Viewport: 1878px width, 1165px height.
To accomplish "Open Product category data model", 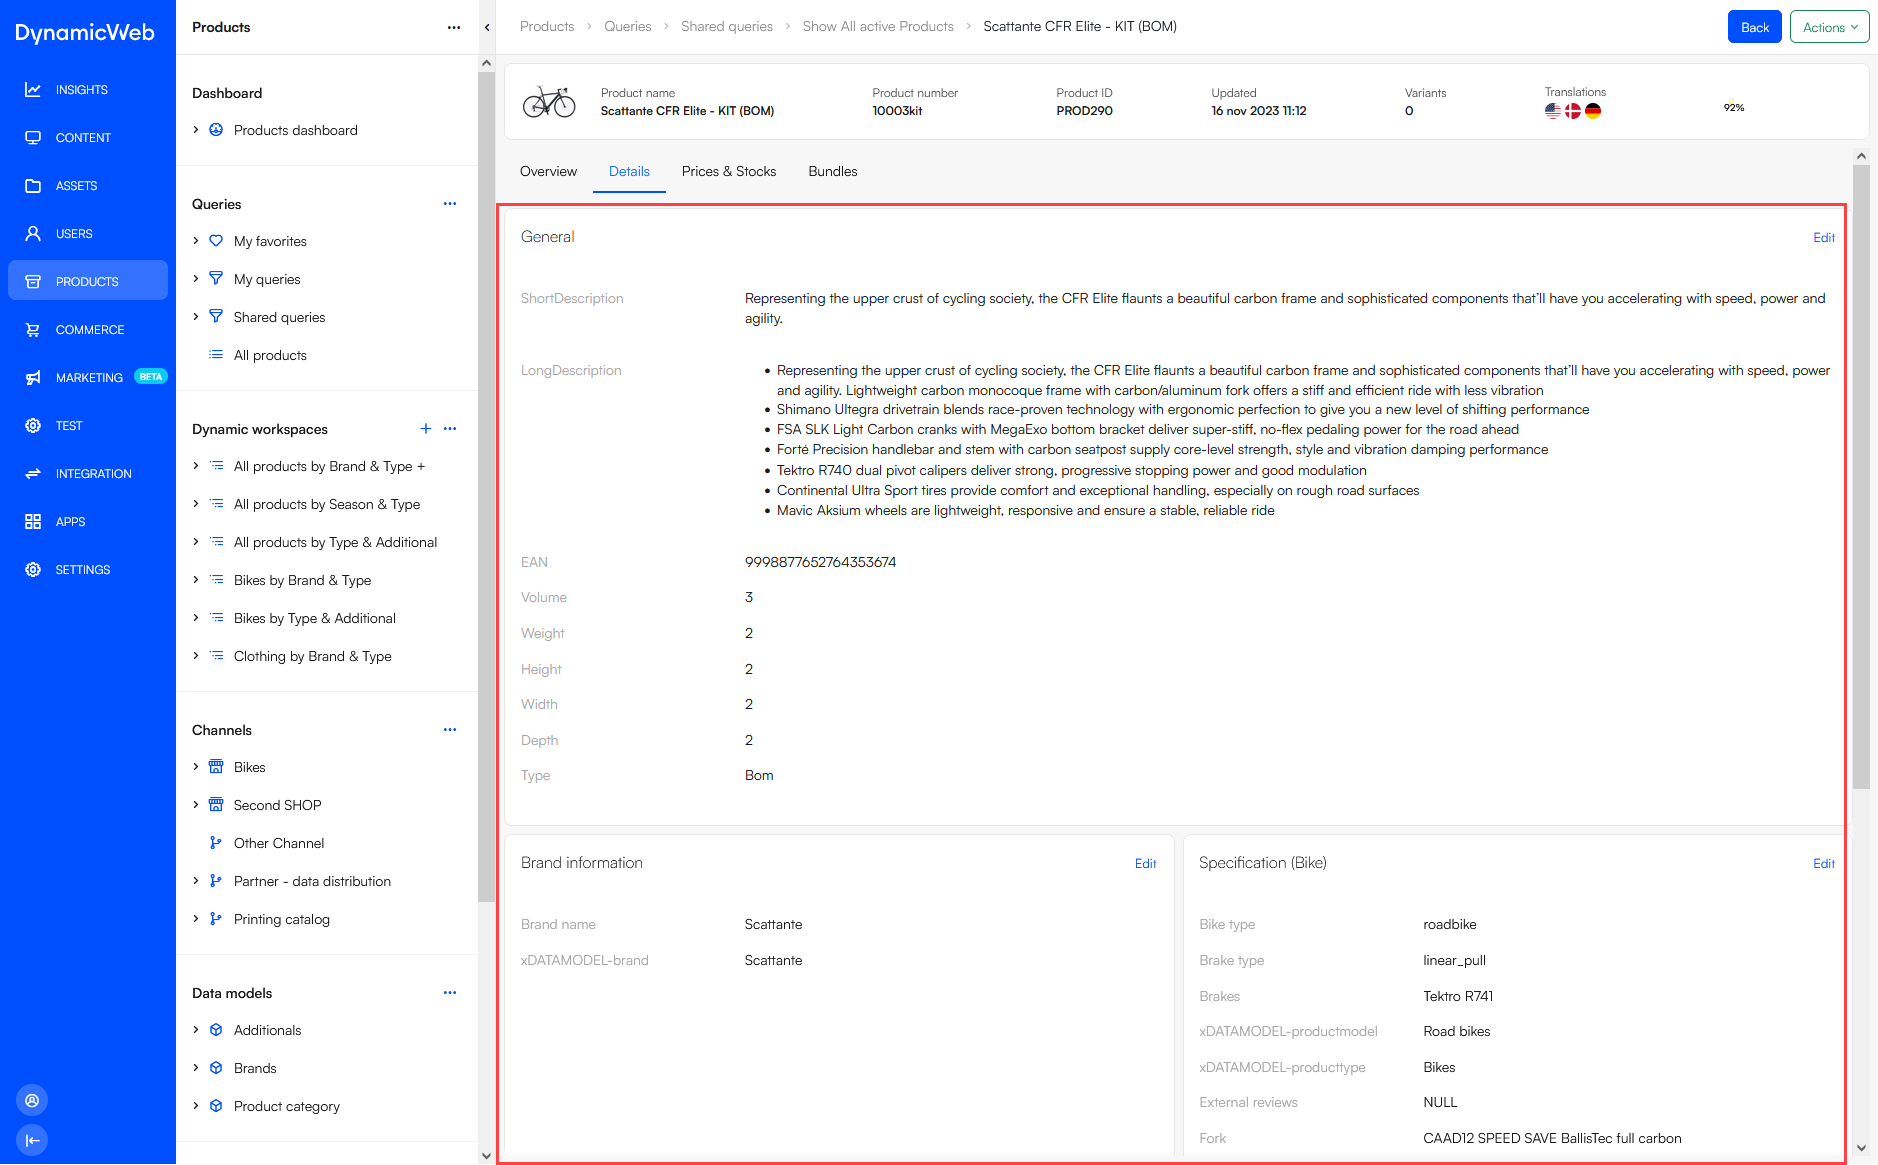I will [x=287, y=1106].
